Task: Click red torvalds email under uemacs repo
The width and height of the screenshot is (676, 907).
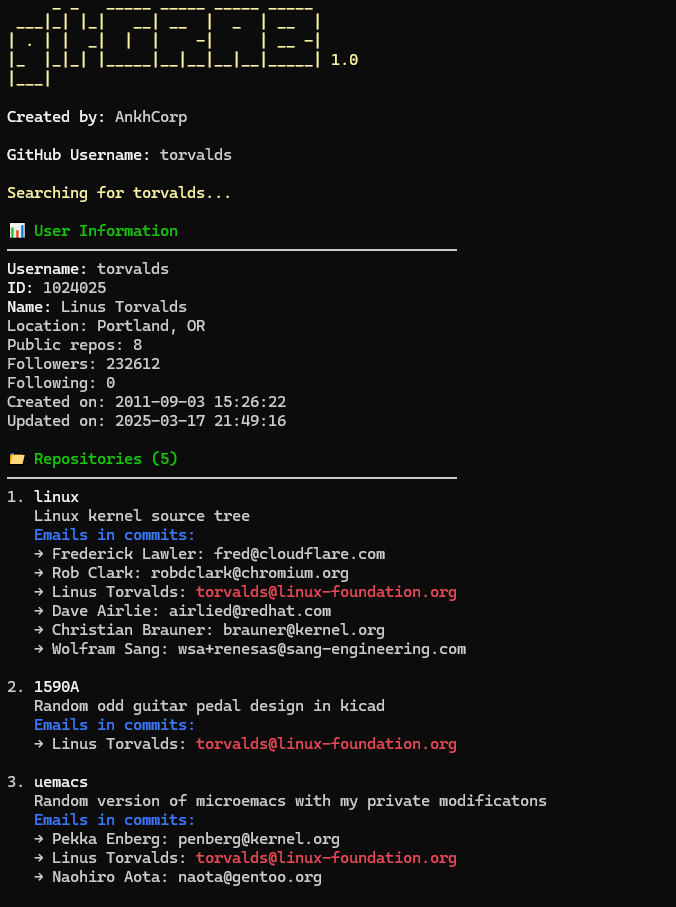Action: (x=326, y=858)
